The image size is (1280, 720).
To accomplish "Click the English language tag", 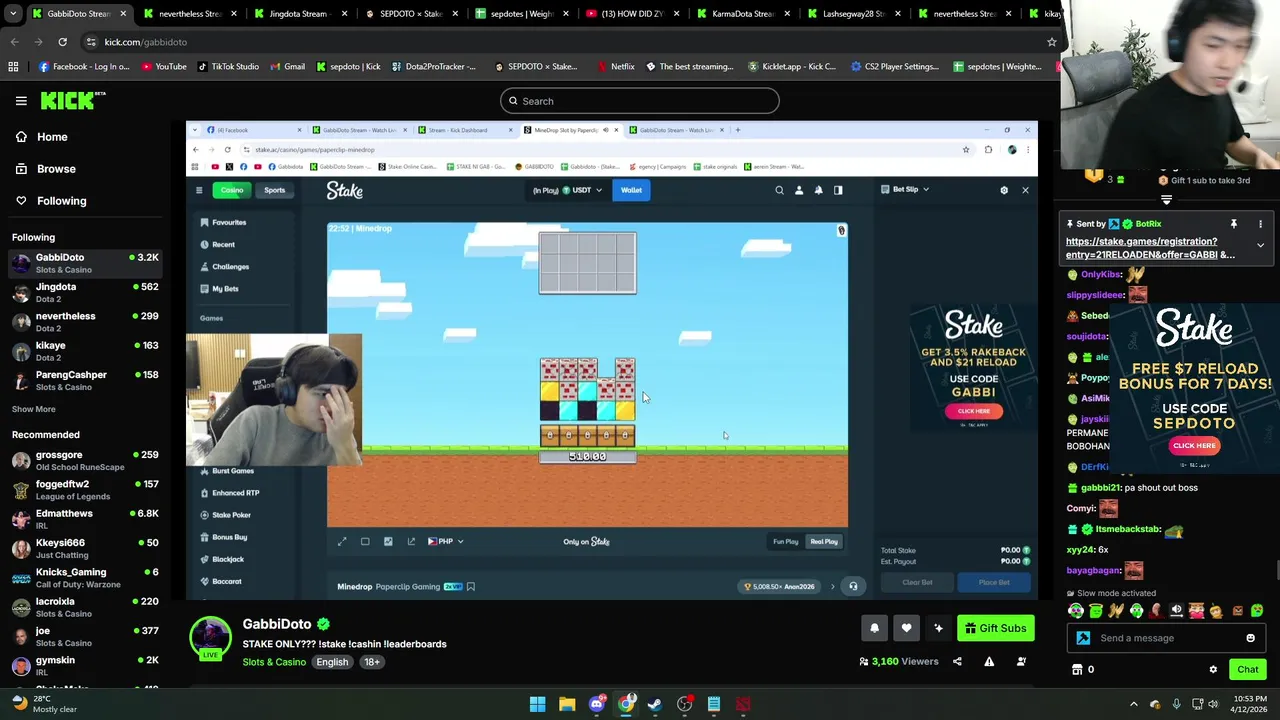I will 332,662.
